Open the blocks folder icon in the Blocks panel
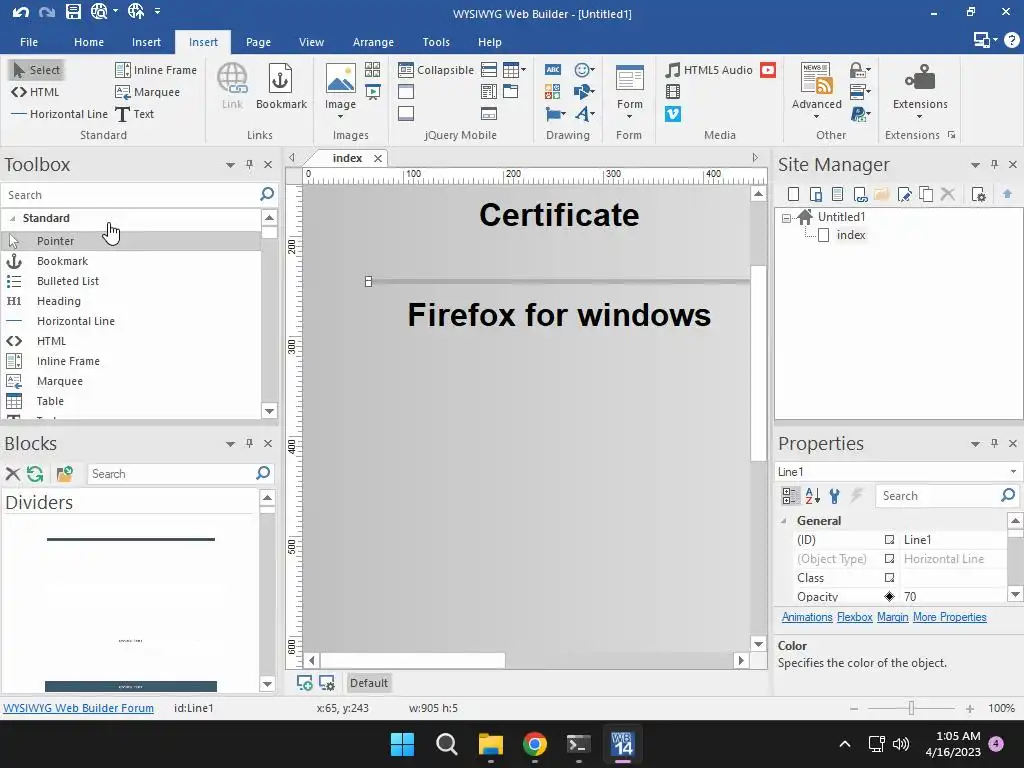Screen dimensions: 1024x768 pyautogui.click(x=64, y=473)
